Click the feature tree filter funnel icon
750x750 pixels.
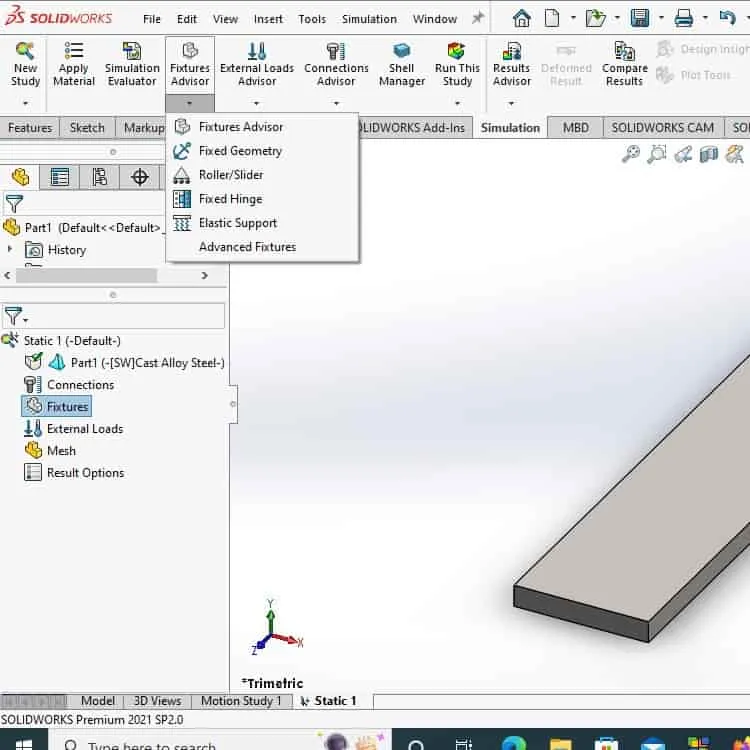(x=14, y=203)
